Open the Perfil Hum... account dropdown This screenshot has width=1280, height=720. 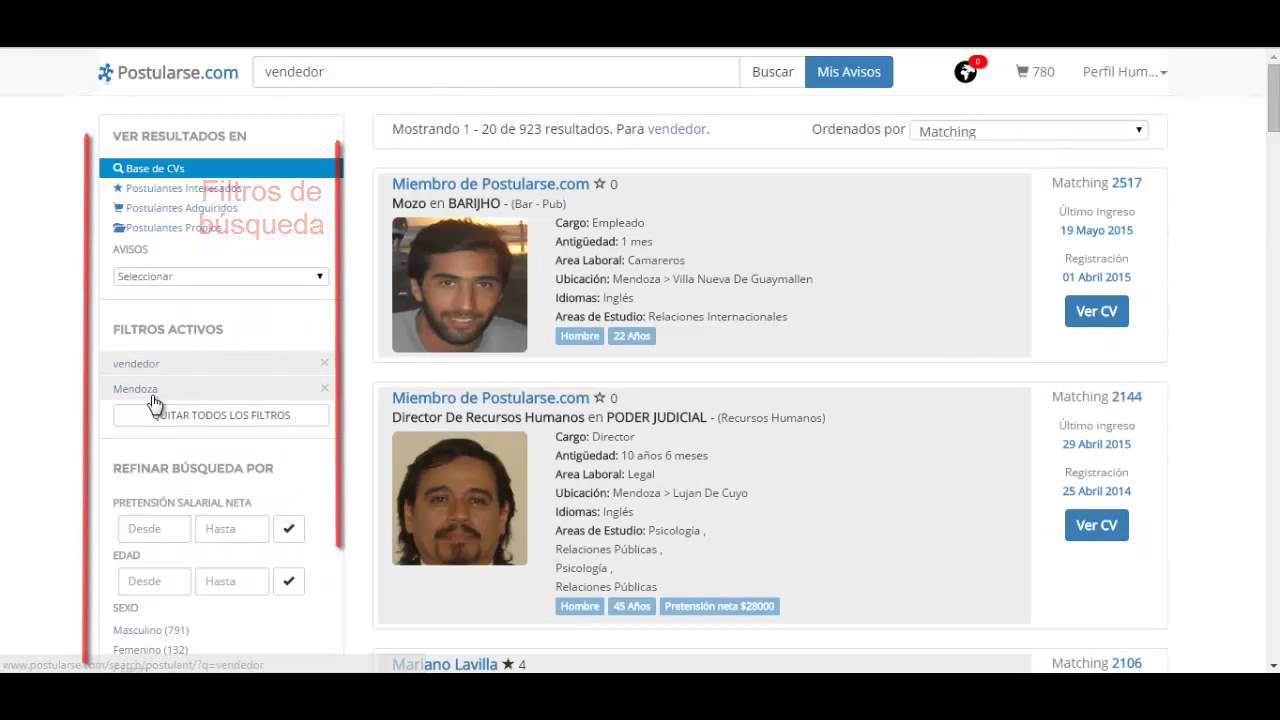coord(1125,72)
